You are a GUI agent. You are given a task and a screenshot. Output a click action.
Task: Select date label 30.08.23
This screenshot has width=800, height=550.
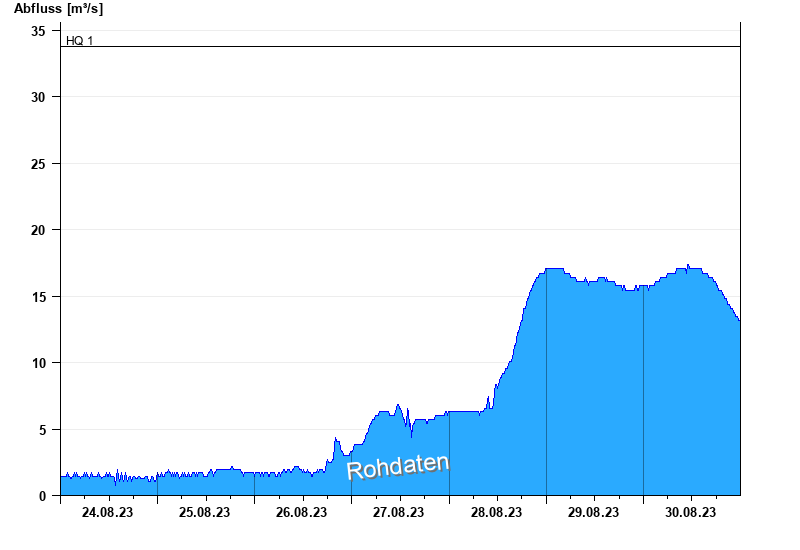(690, 512)
